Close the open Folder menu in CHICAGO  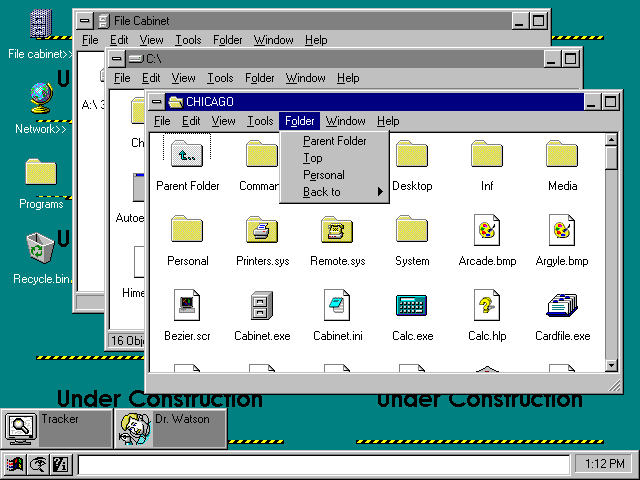pos(300,121)
